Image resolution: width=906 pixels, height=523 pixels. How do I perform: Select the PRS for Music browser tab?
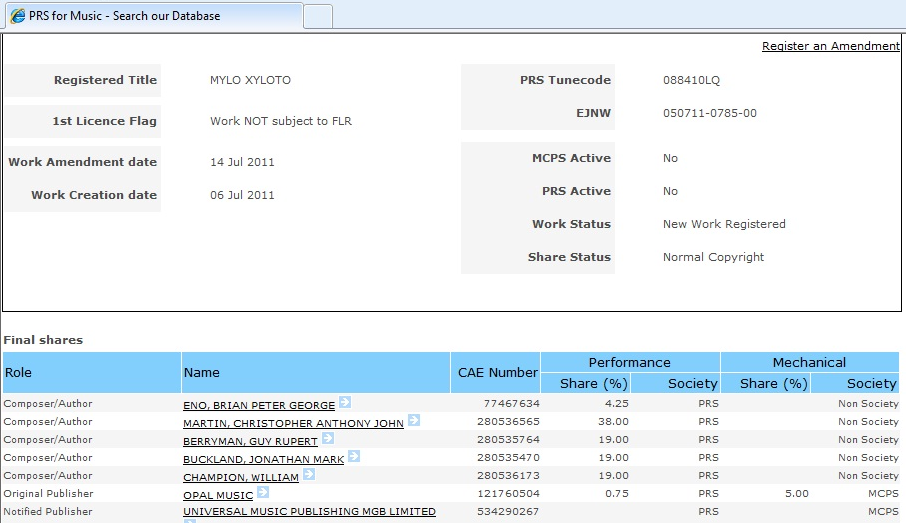coord(154,16)
